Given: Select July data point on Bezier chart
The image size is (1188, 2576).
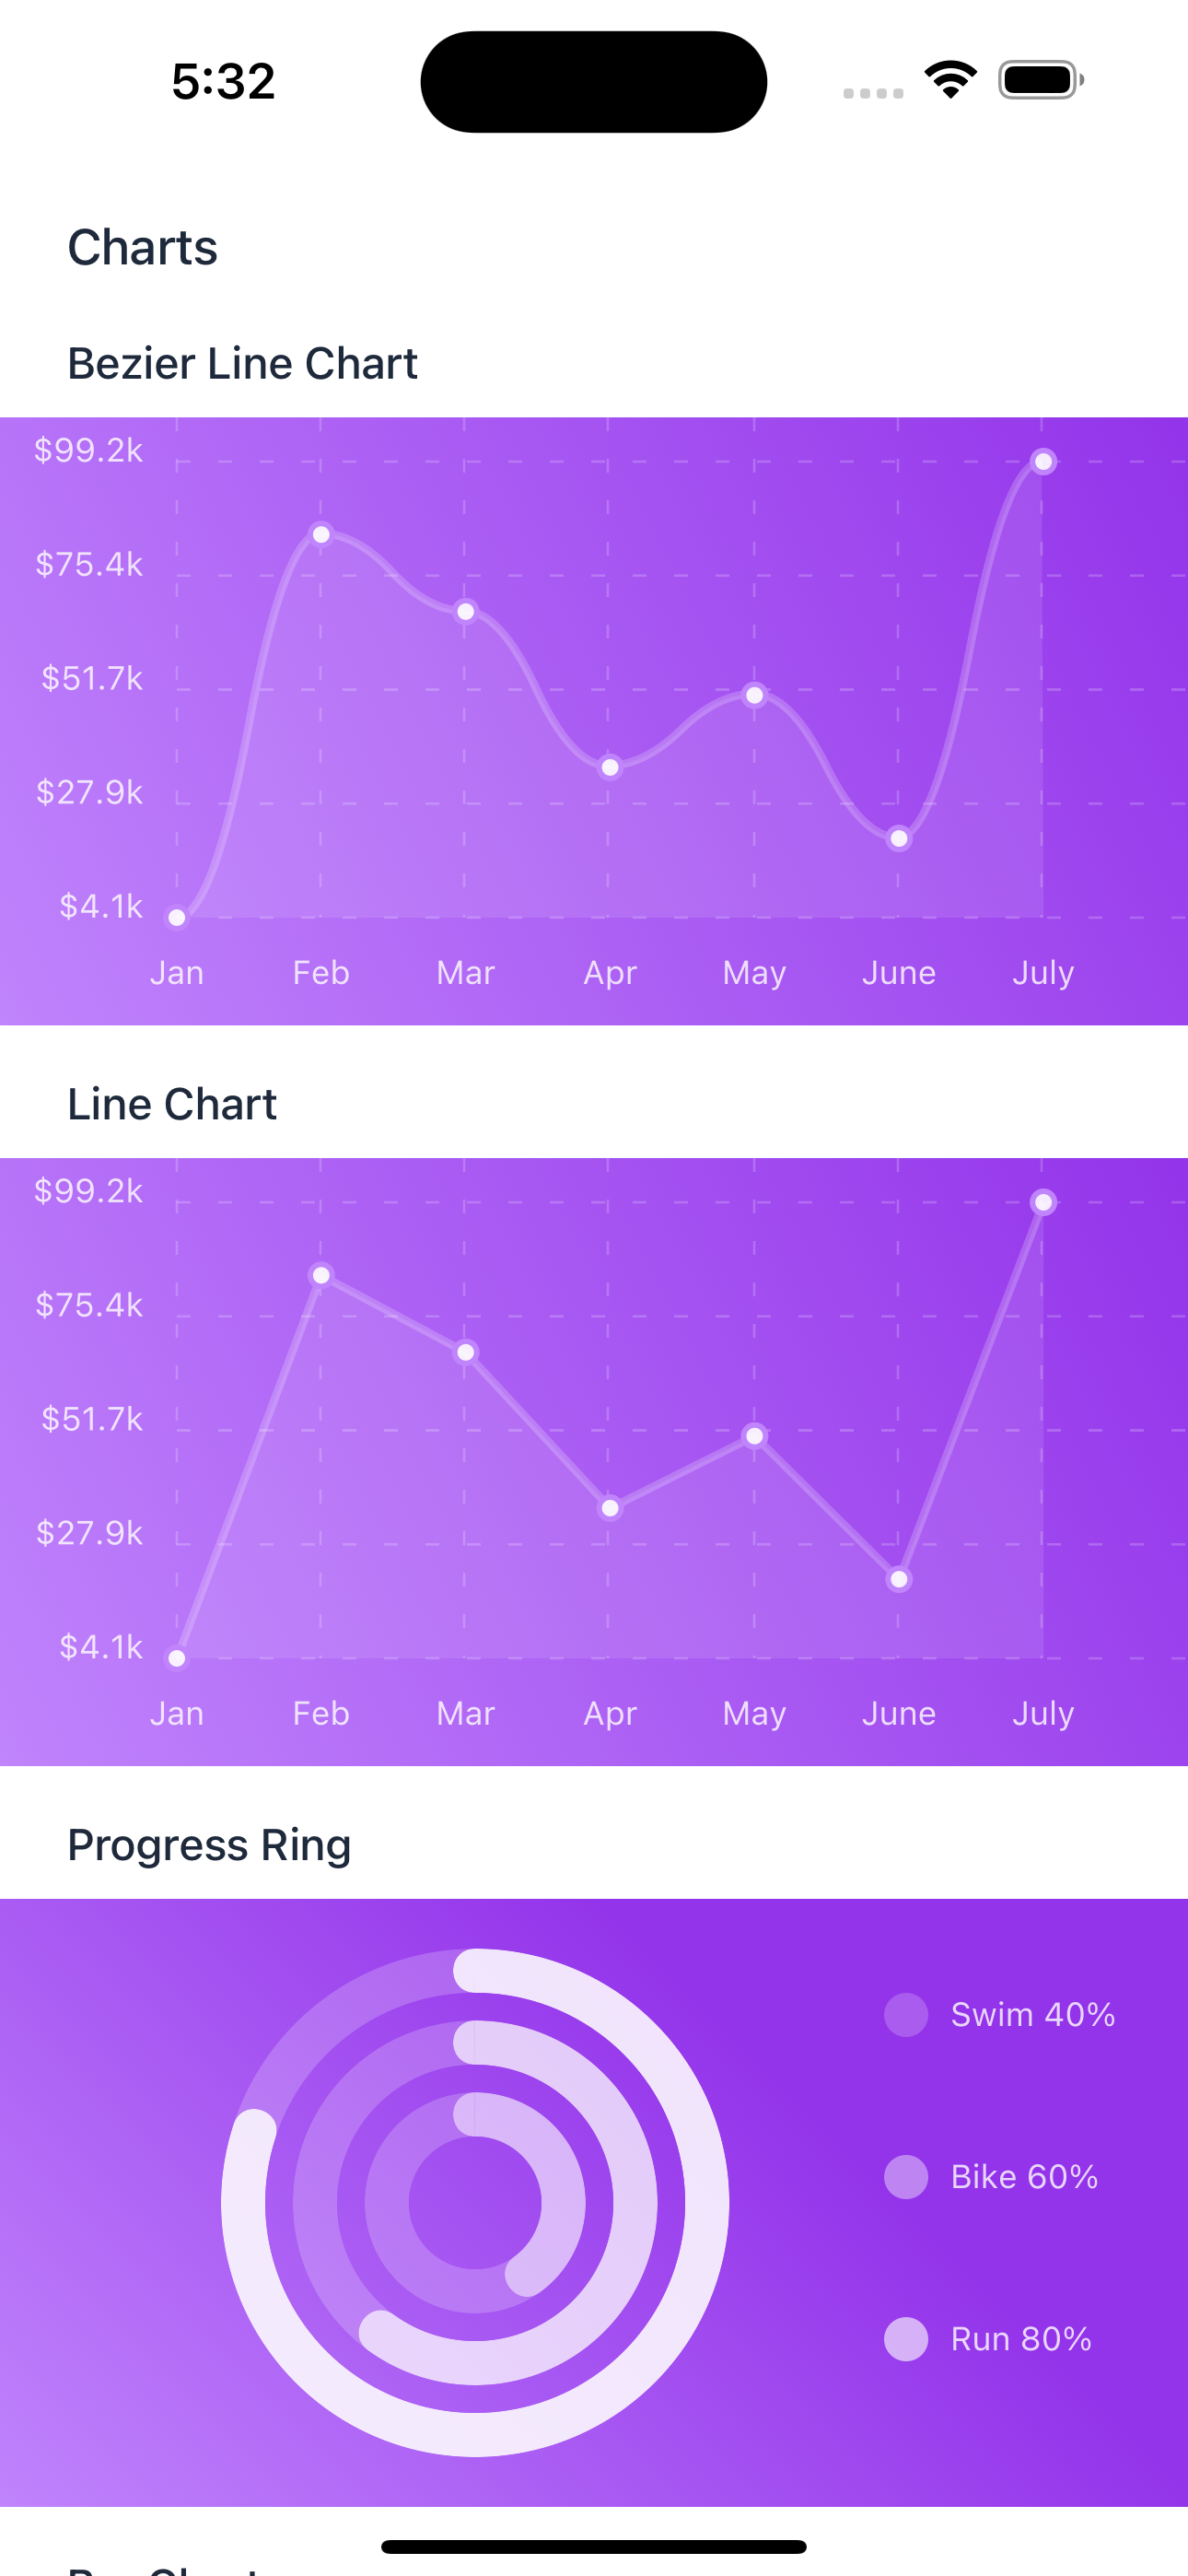Looking at the screenshot, I should 1043,461.
